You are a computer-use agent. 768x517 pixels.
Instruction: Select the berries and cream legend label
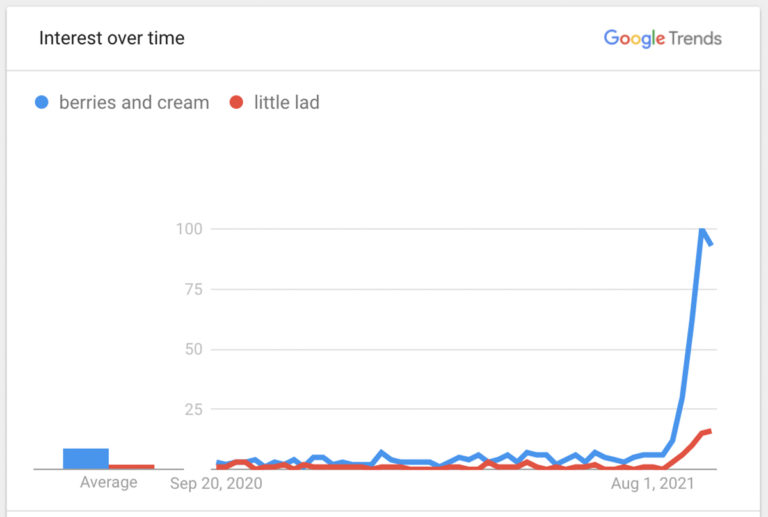pyautogui.click(x=134, y=102)
